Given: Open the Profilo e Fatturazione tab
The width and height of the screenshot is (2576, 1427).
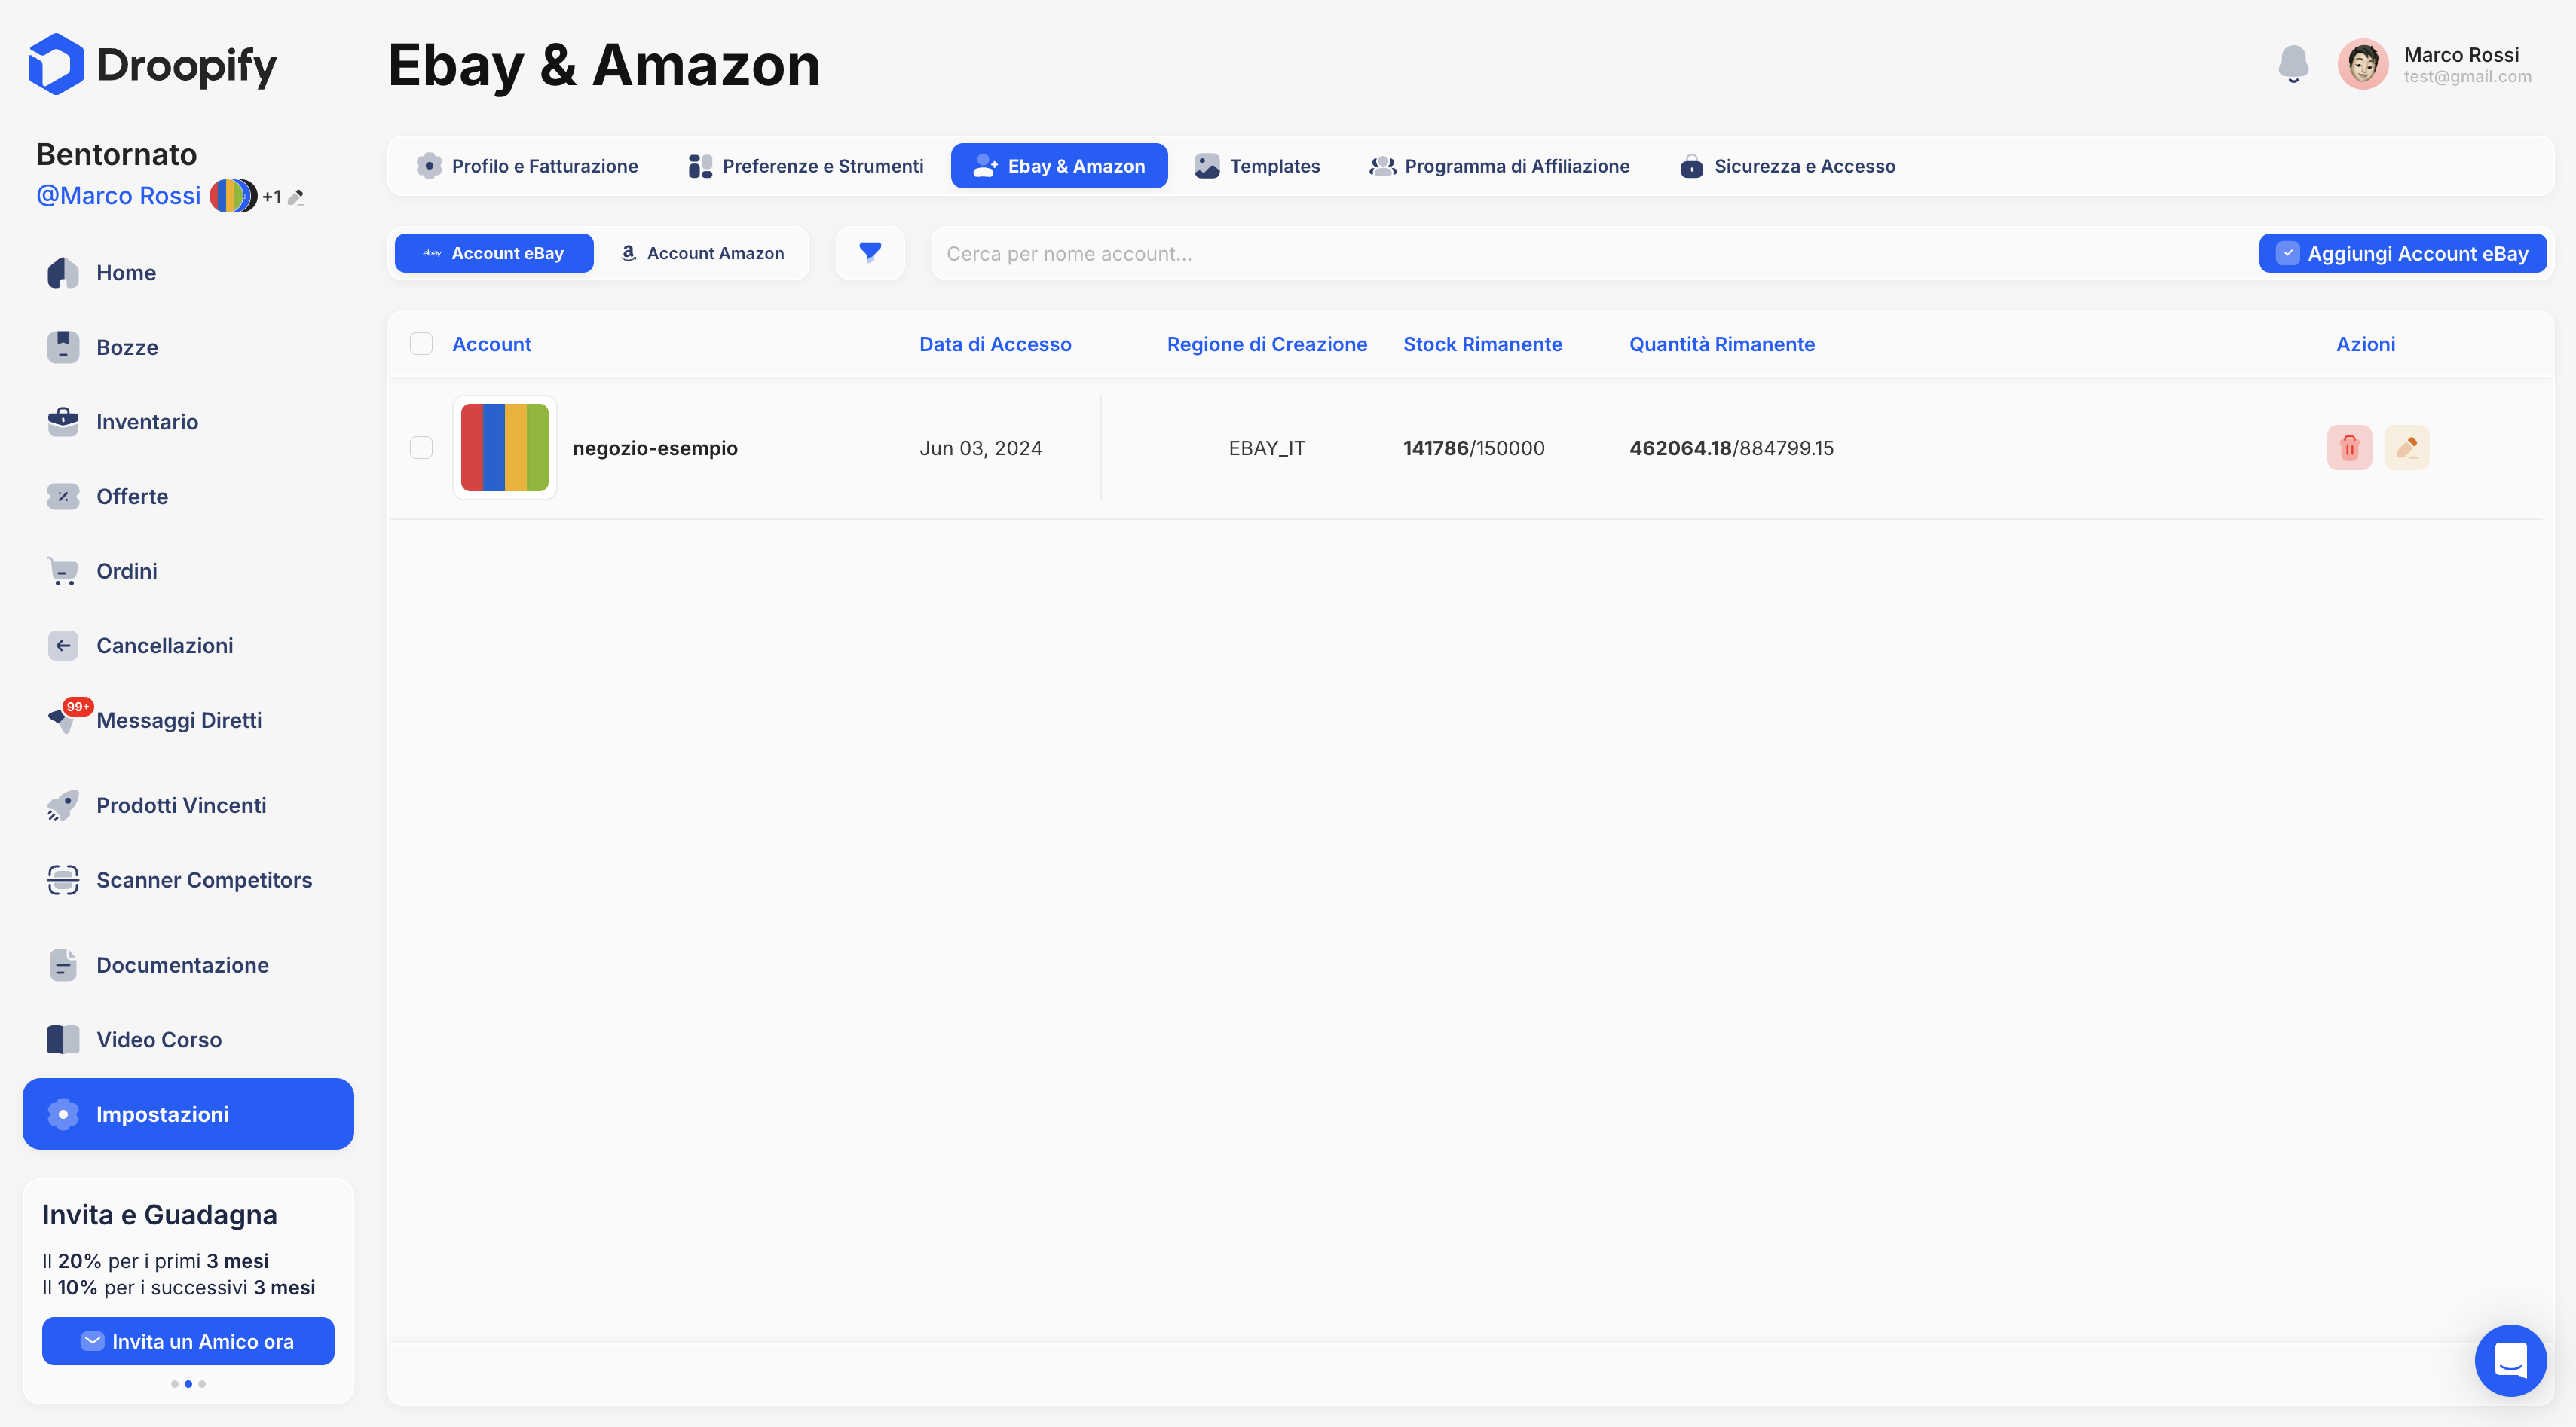Looking at the screenshot, I should pyautogui.click(x=527, y=166).
